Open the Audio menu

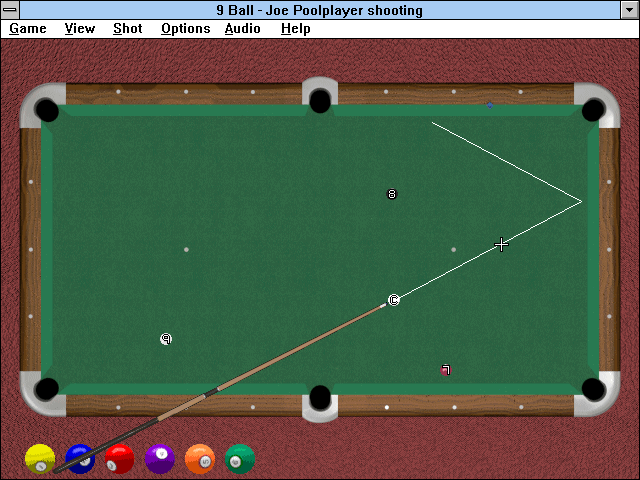[242, 29]
